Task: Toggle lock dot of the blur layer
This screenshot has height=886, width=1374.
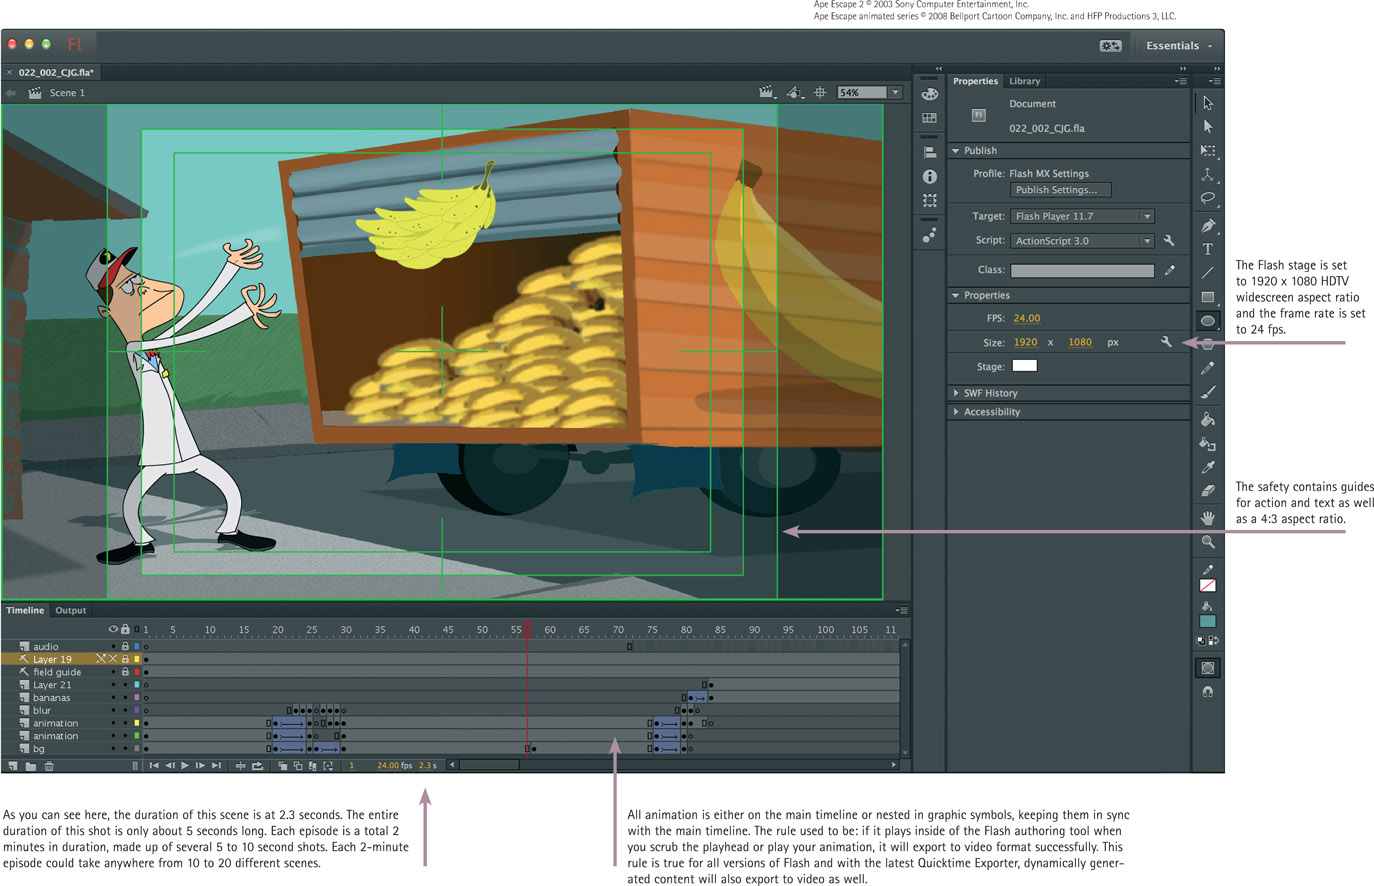Action: coord(125,710)
